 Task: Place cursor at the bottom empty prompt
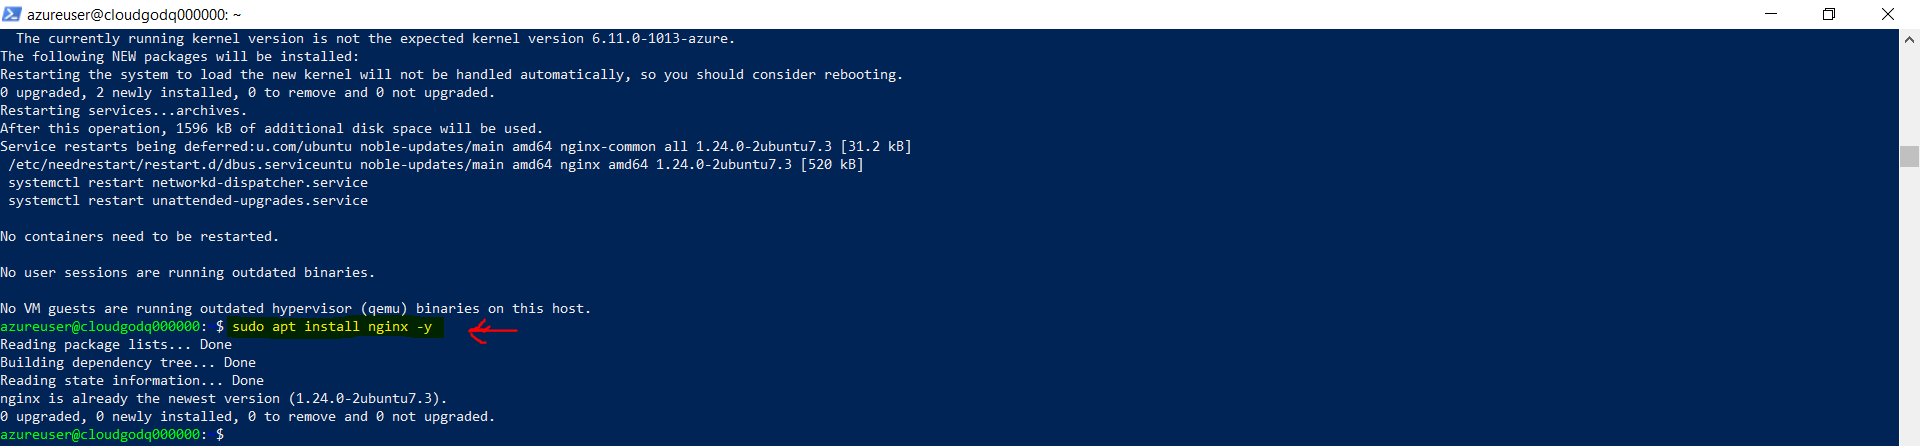[232, 435]
